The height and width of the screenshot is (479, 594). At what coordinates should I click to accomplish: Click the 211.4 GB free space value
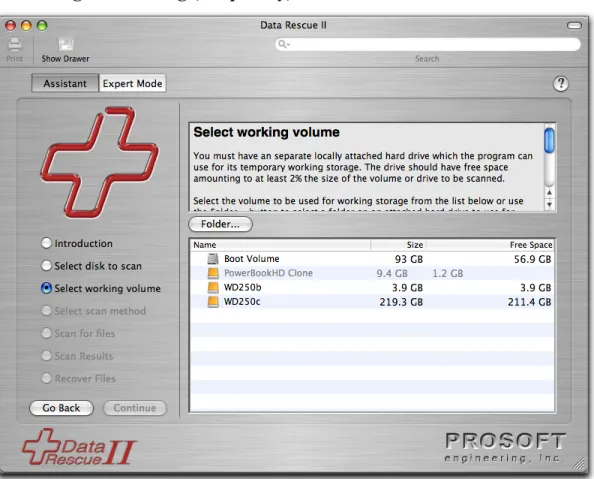(529, 302)
